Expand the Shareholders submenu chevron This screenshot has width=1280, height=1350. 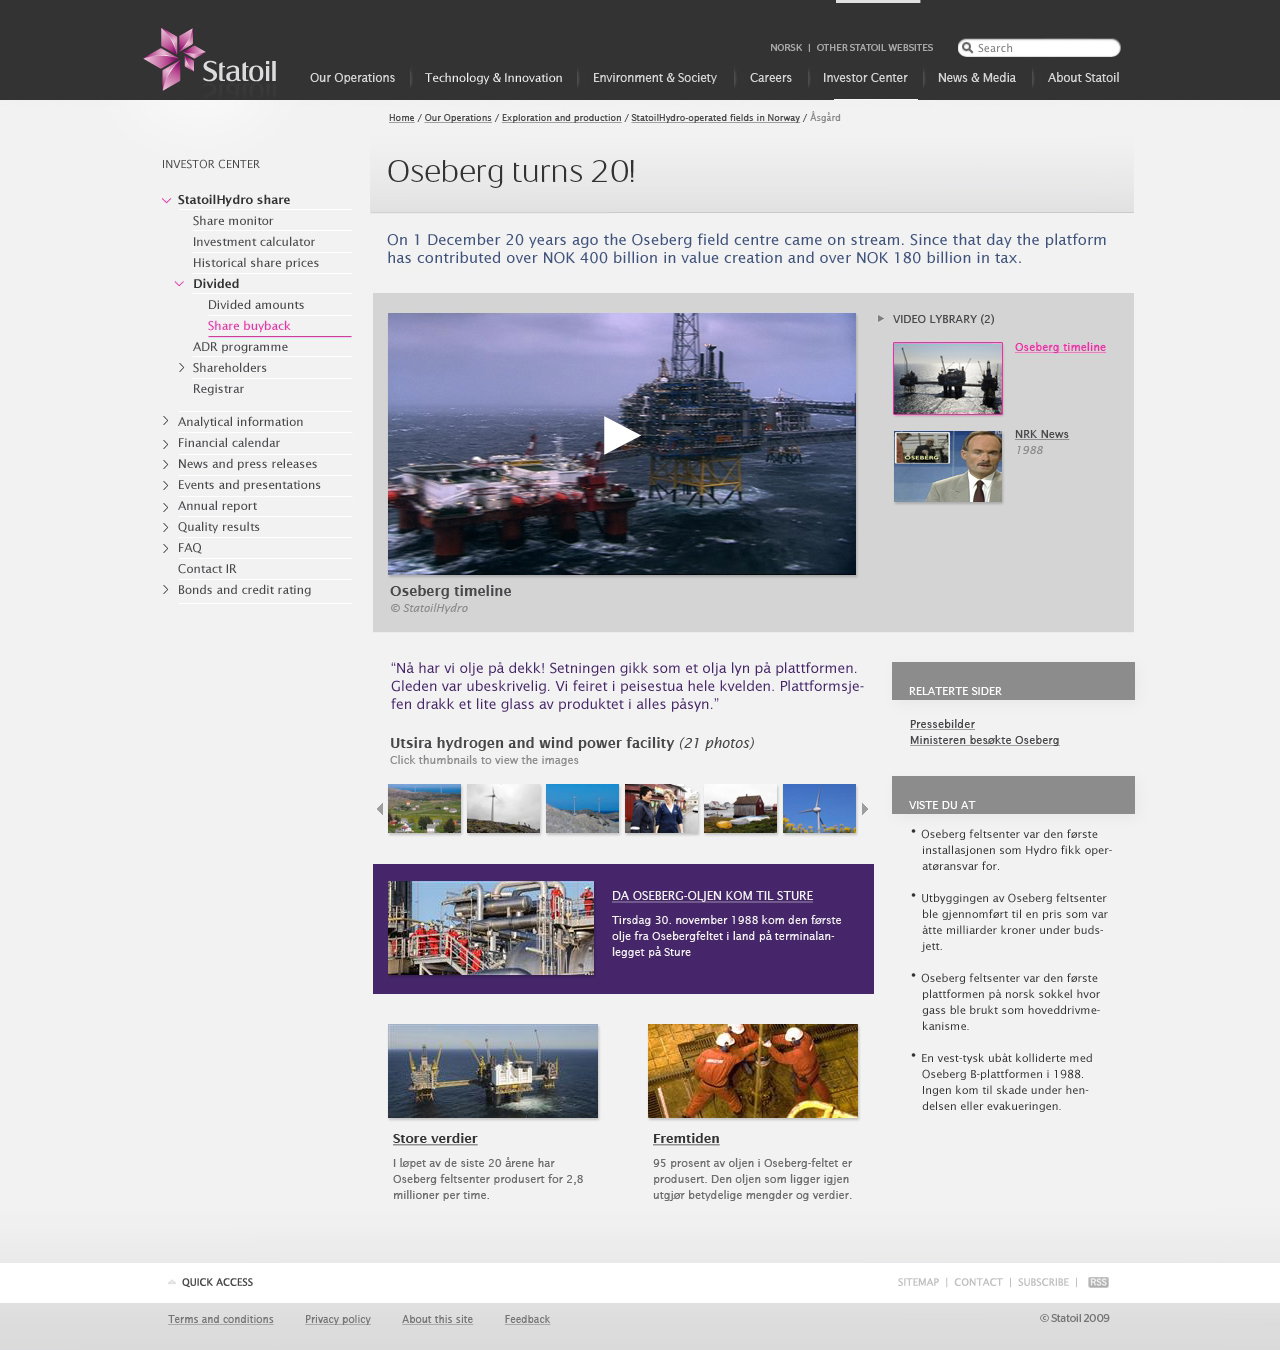[181, 368]
